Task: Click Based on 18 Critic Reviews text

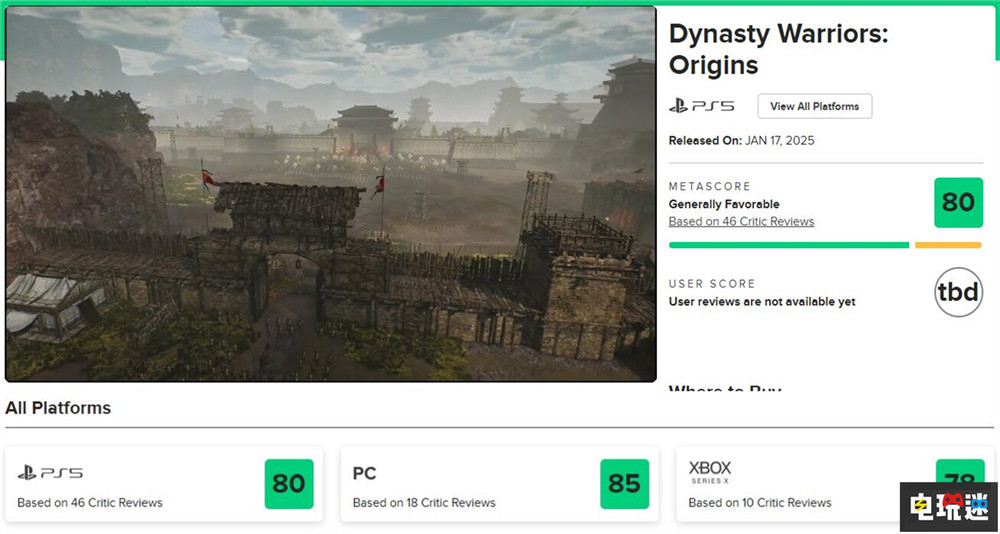Action: coord(424,502)
